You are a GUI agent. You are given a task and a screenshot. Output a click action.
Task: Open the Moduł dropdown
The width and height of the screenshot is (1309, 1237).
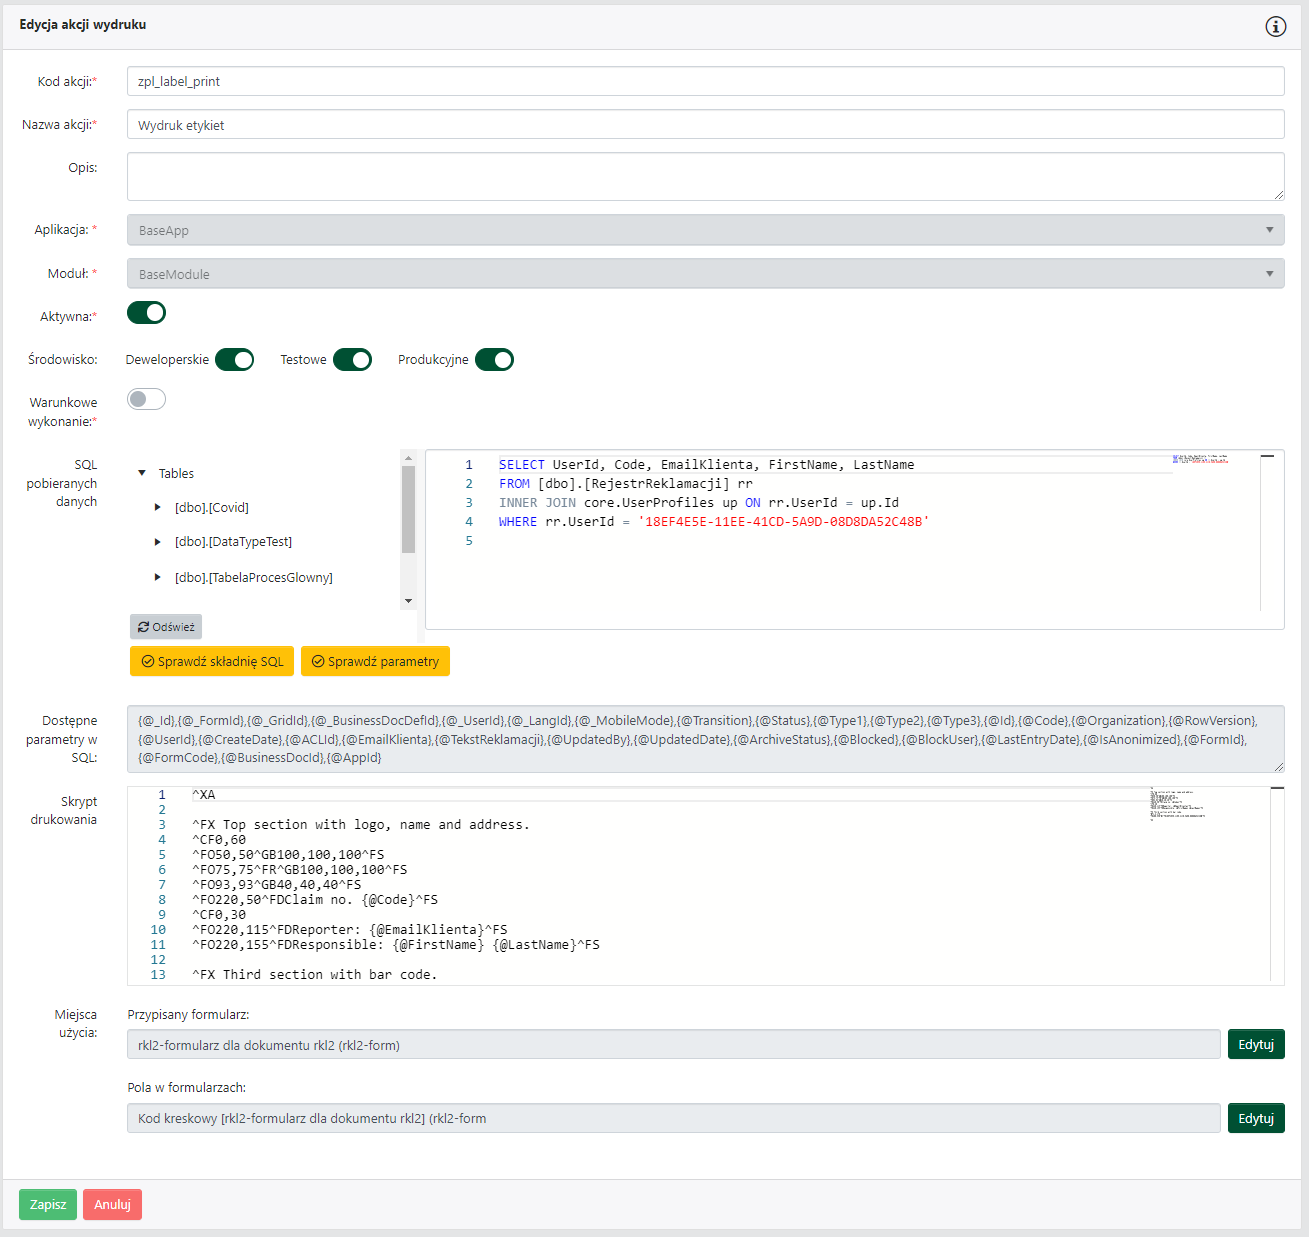pyautogui.click(x=705, y=274)
